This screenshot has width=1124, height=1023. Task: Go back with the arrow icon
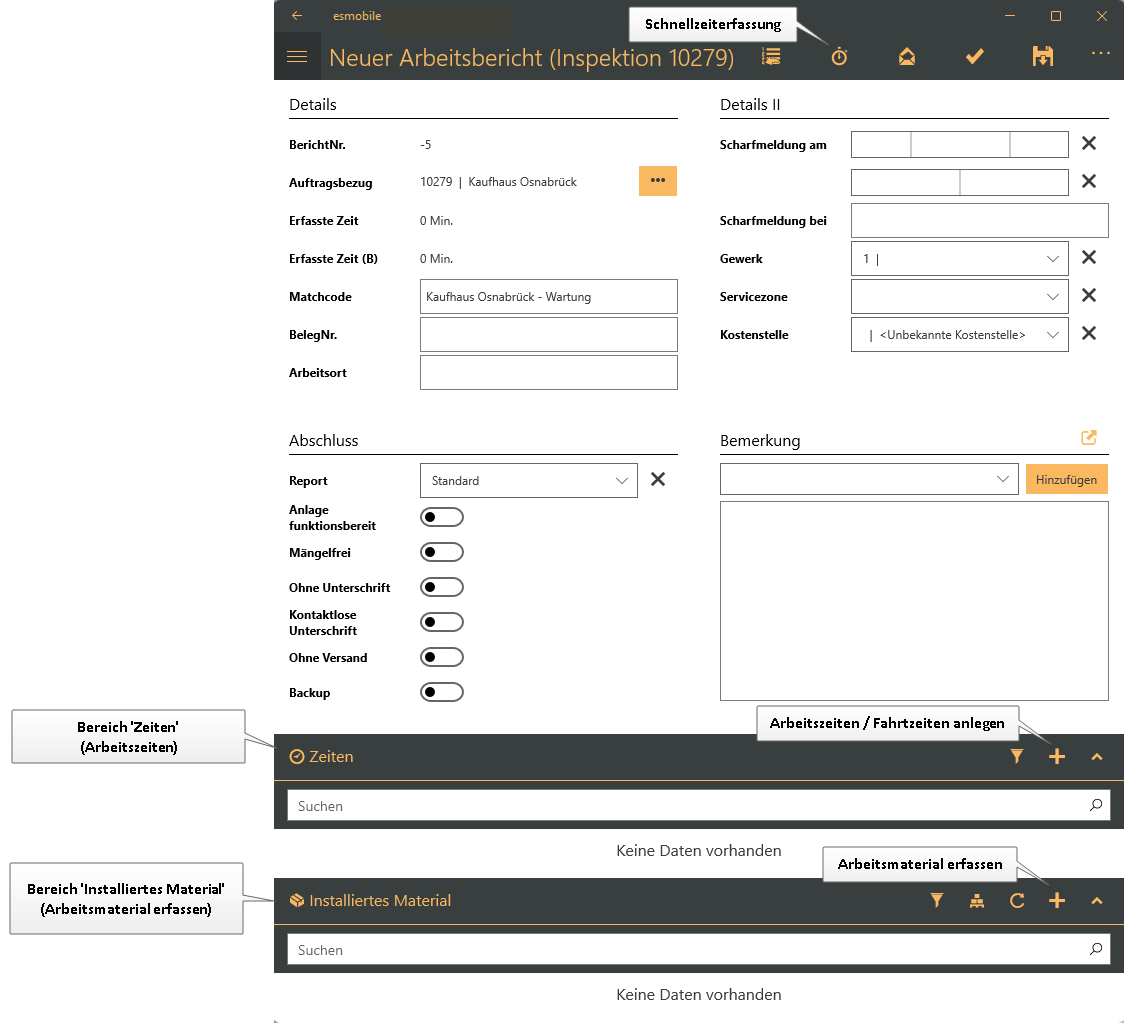297,16
